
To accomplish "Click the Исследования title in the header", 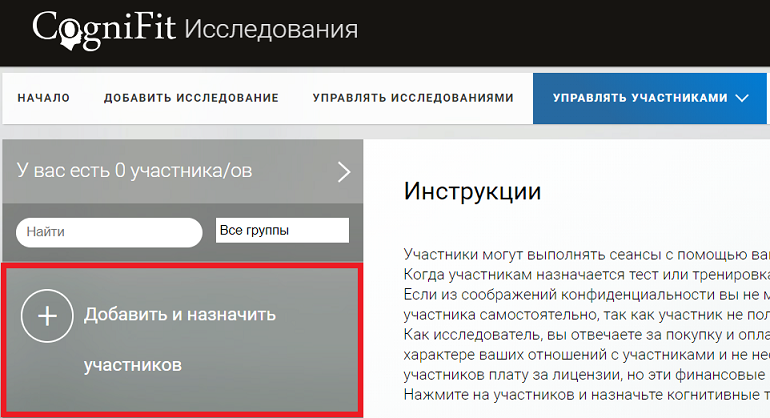I will [271, 29].
